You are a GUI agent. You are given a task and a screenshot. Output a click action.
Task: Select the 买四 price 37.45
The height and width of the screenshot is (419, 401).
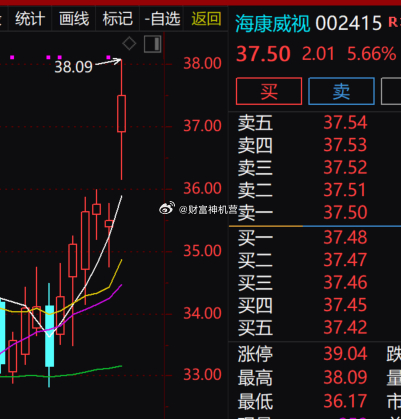pyautogui.click(x=345, y=305)
